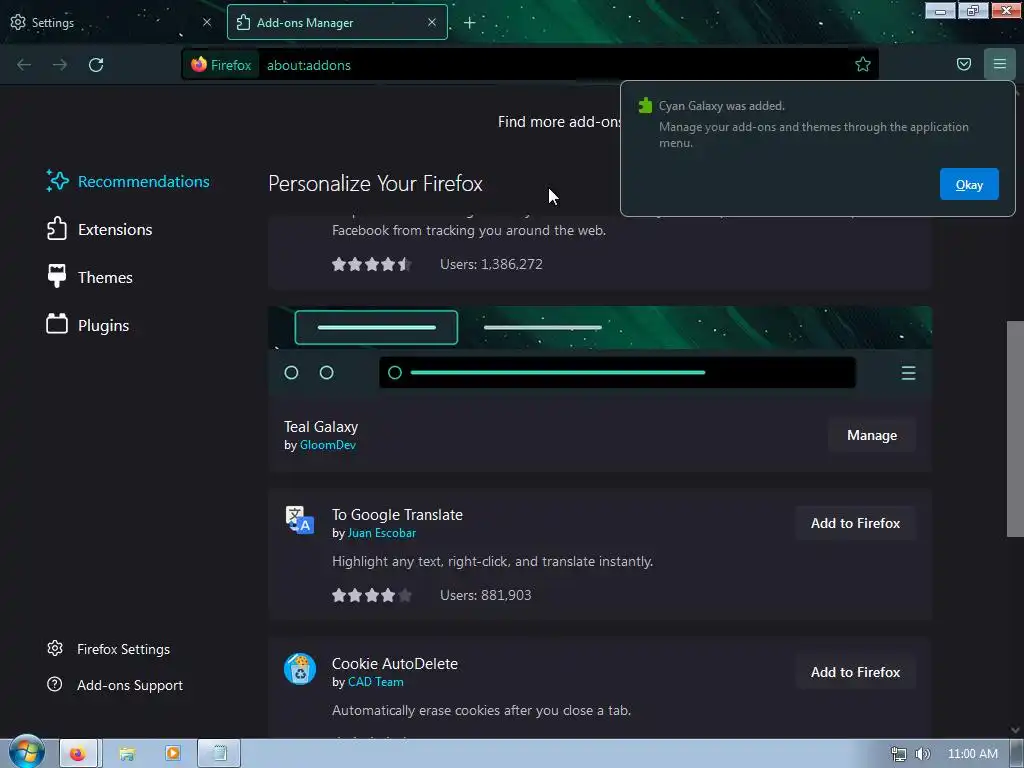The image size is (1024, 768).
Task: Click the To Google Translate extension icon
Action: (x=300, y=520)
